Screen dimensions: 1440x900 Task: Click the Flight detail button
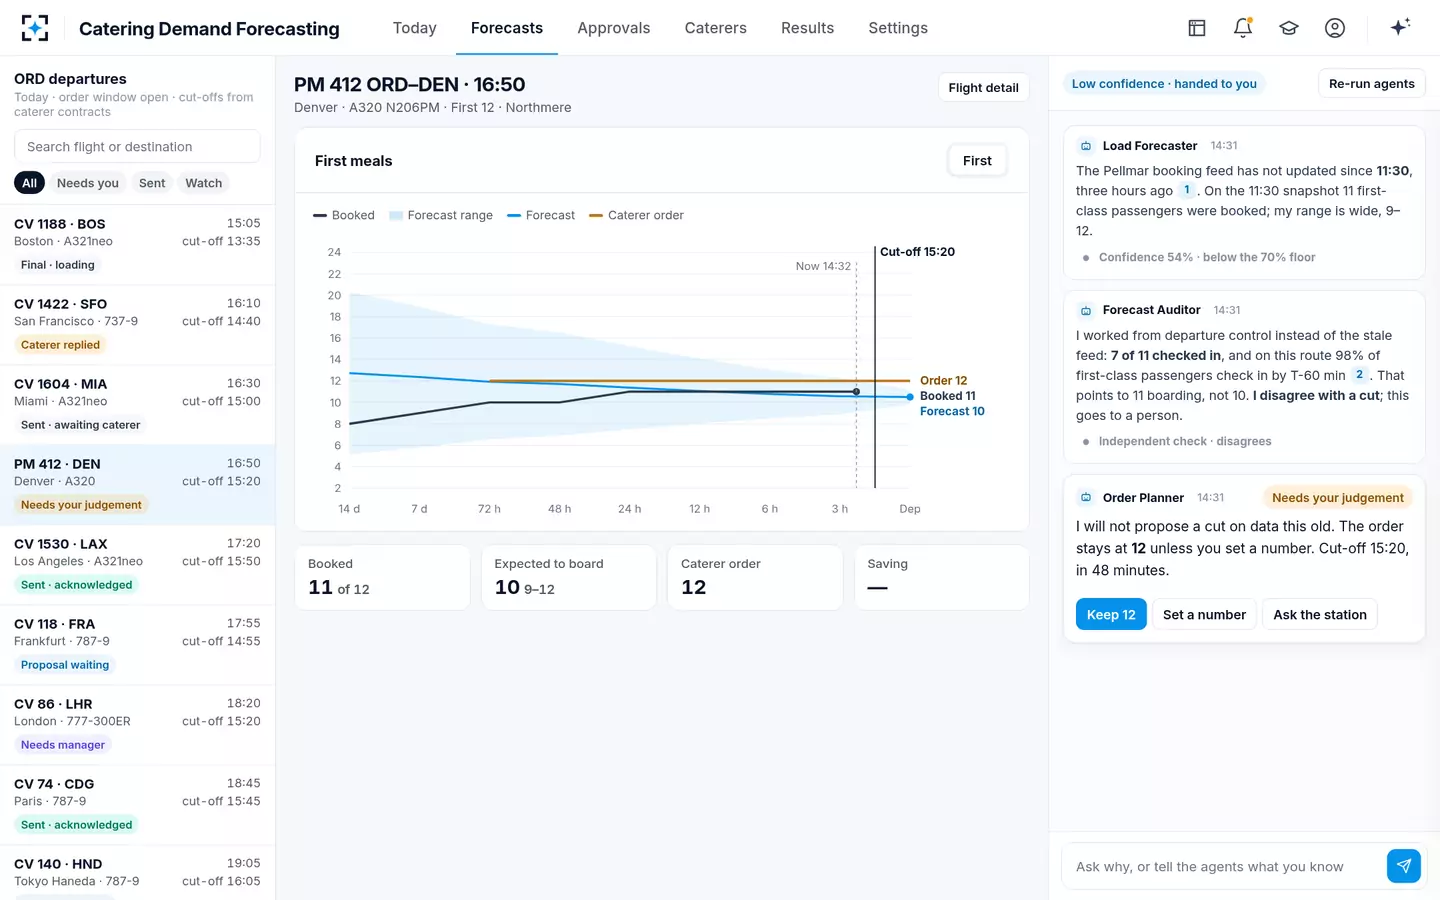pos(984,88)
